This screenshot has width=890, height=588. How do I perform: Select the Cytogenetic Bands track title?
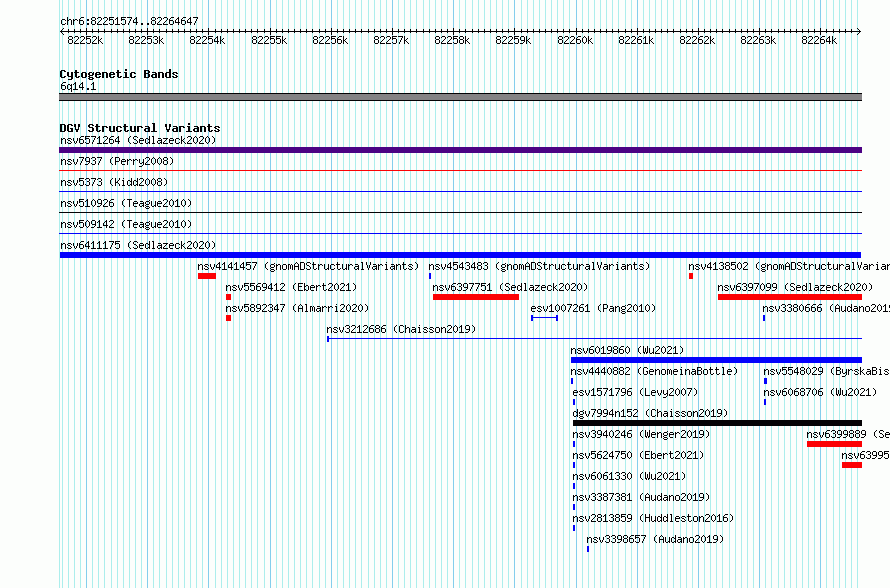tap(119, 74)
